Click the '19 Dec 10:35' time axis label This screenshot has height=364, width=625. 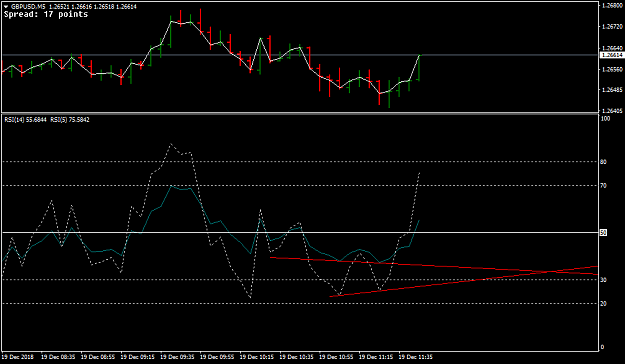coord(296,357)
